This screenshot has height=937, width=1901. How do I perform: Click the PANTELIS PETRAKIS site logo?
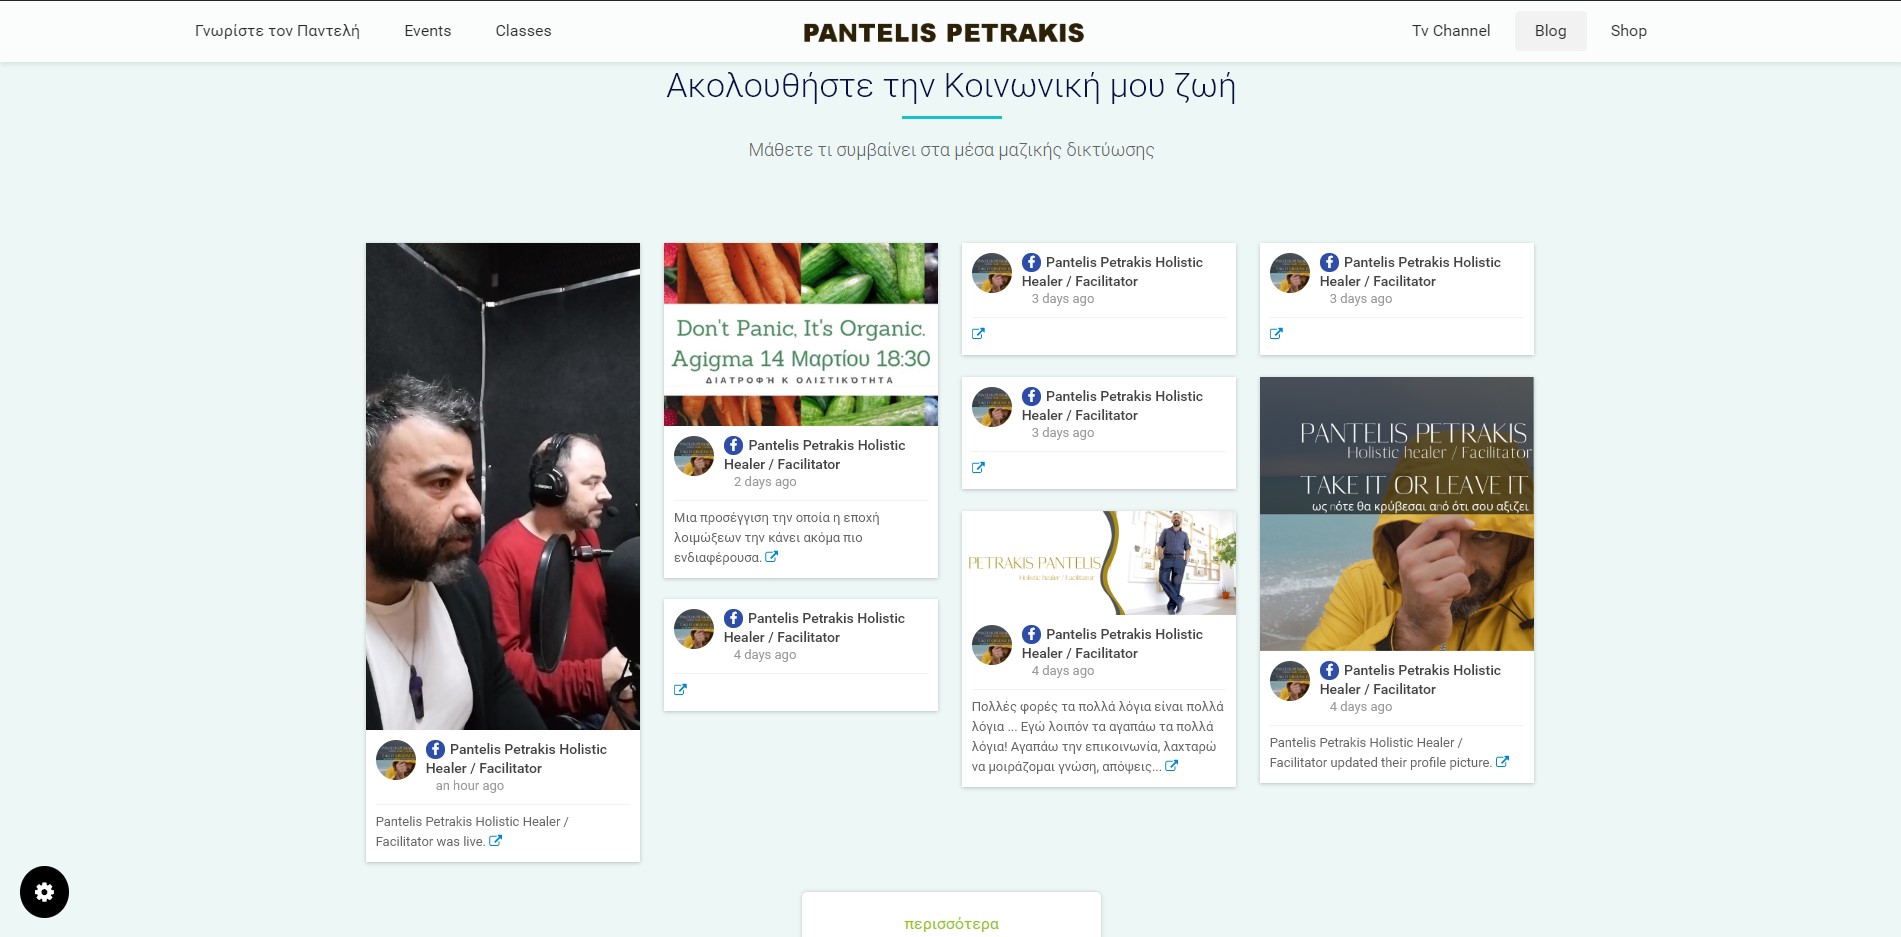tap(943, 33)
